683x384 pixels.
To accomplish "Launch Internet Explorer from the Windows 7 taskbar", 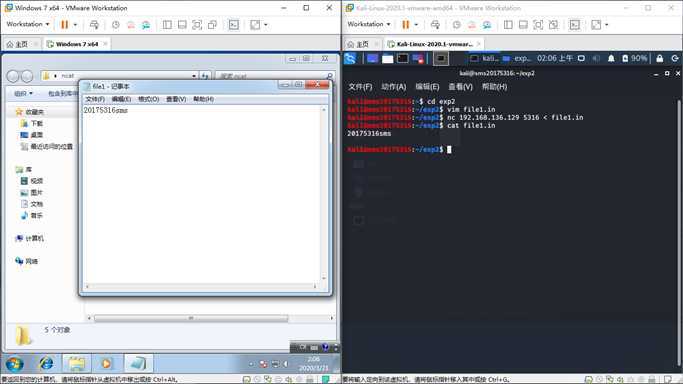I will 46,363.
